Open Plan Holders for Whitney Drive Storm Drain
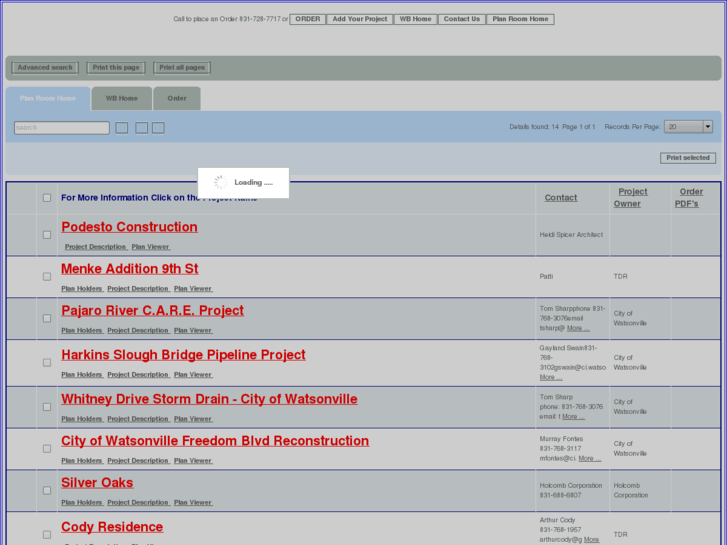Screen dimensions: 727x545 click(x=82, y=419)
